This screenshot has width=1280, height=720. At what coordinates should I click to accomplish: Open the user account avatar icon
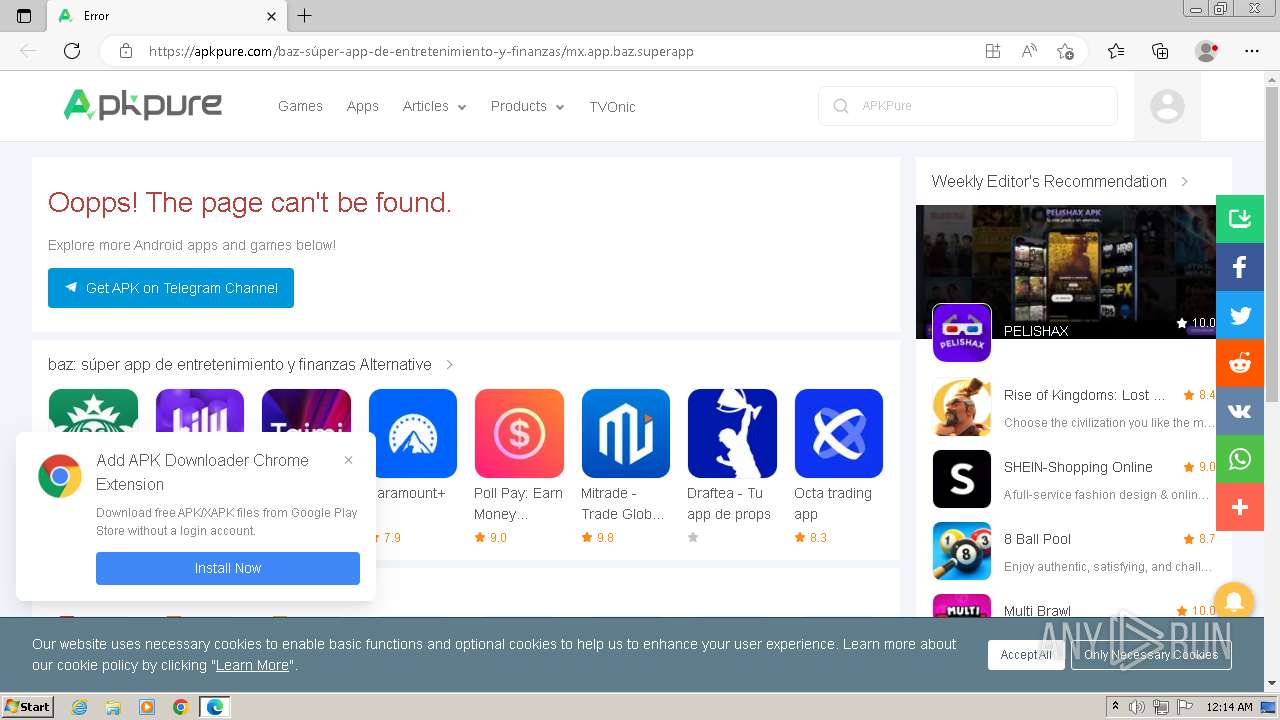pos(1167,106)
